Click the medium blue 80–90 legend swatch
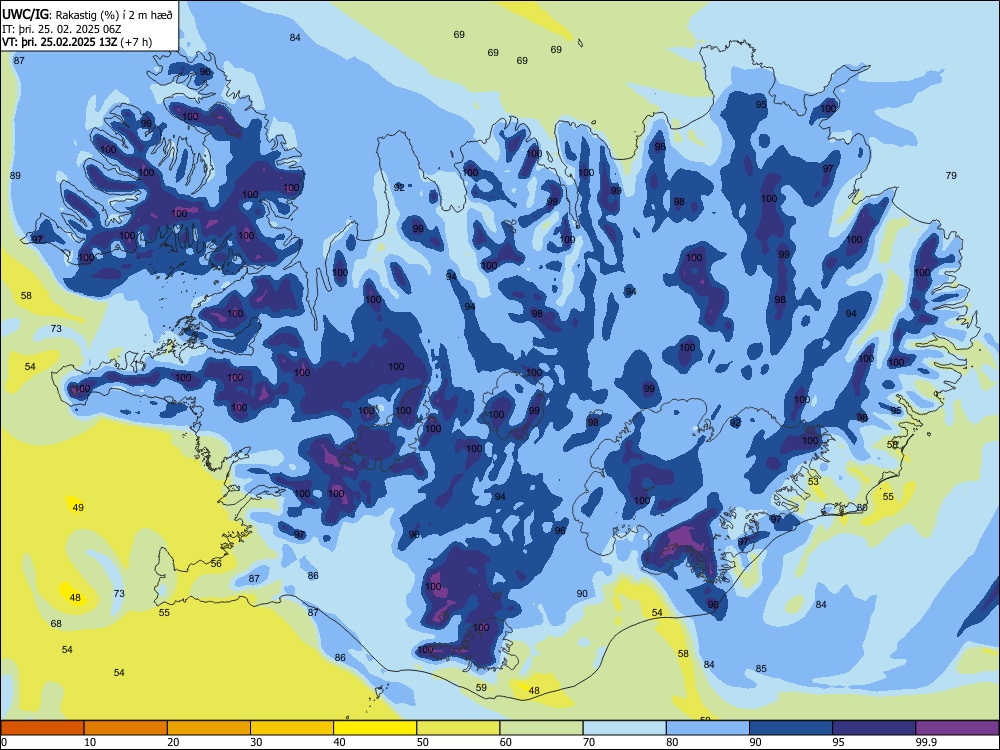The height and width of the screenshot is (750, 1000). [708, 728]
